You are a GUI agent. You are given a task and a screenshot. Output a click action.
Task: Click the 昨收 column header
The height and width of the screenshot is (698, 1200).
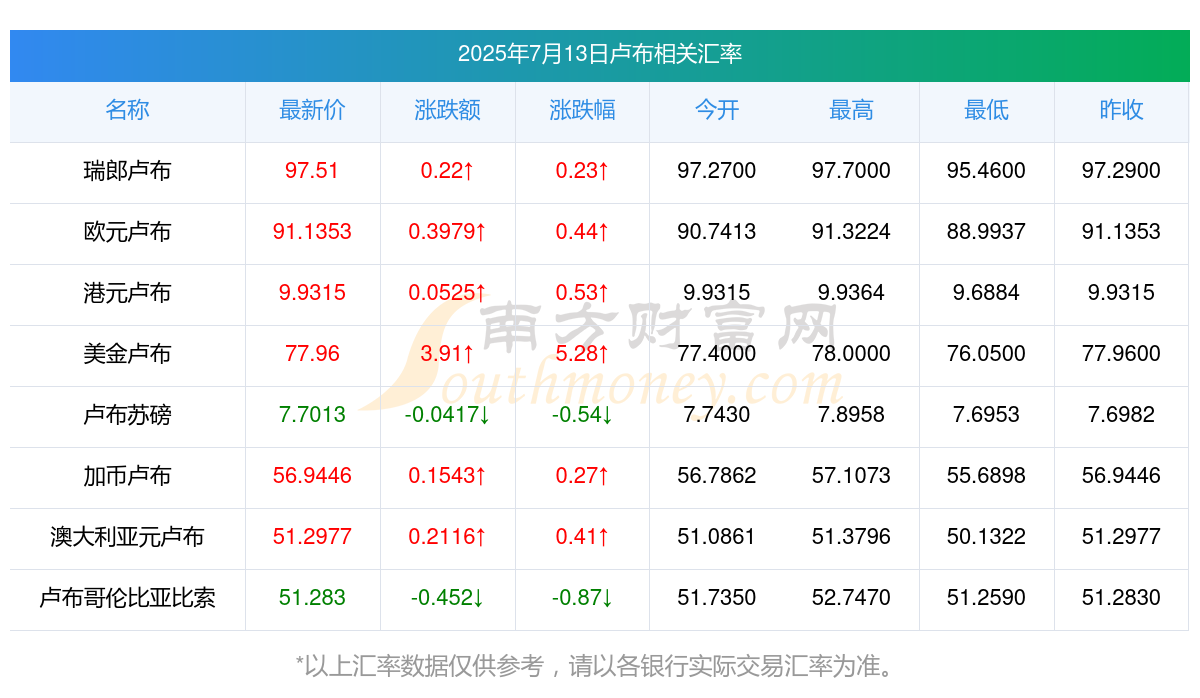point(1121,110)
